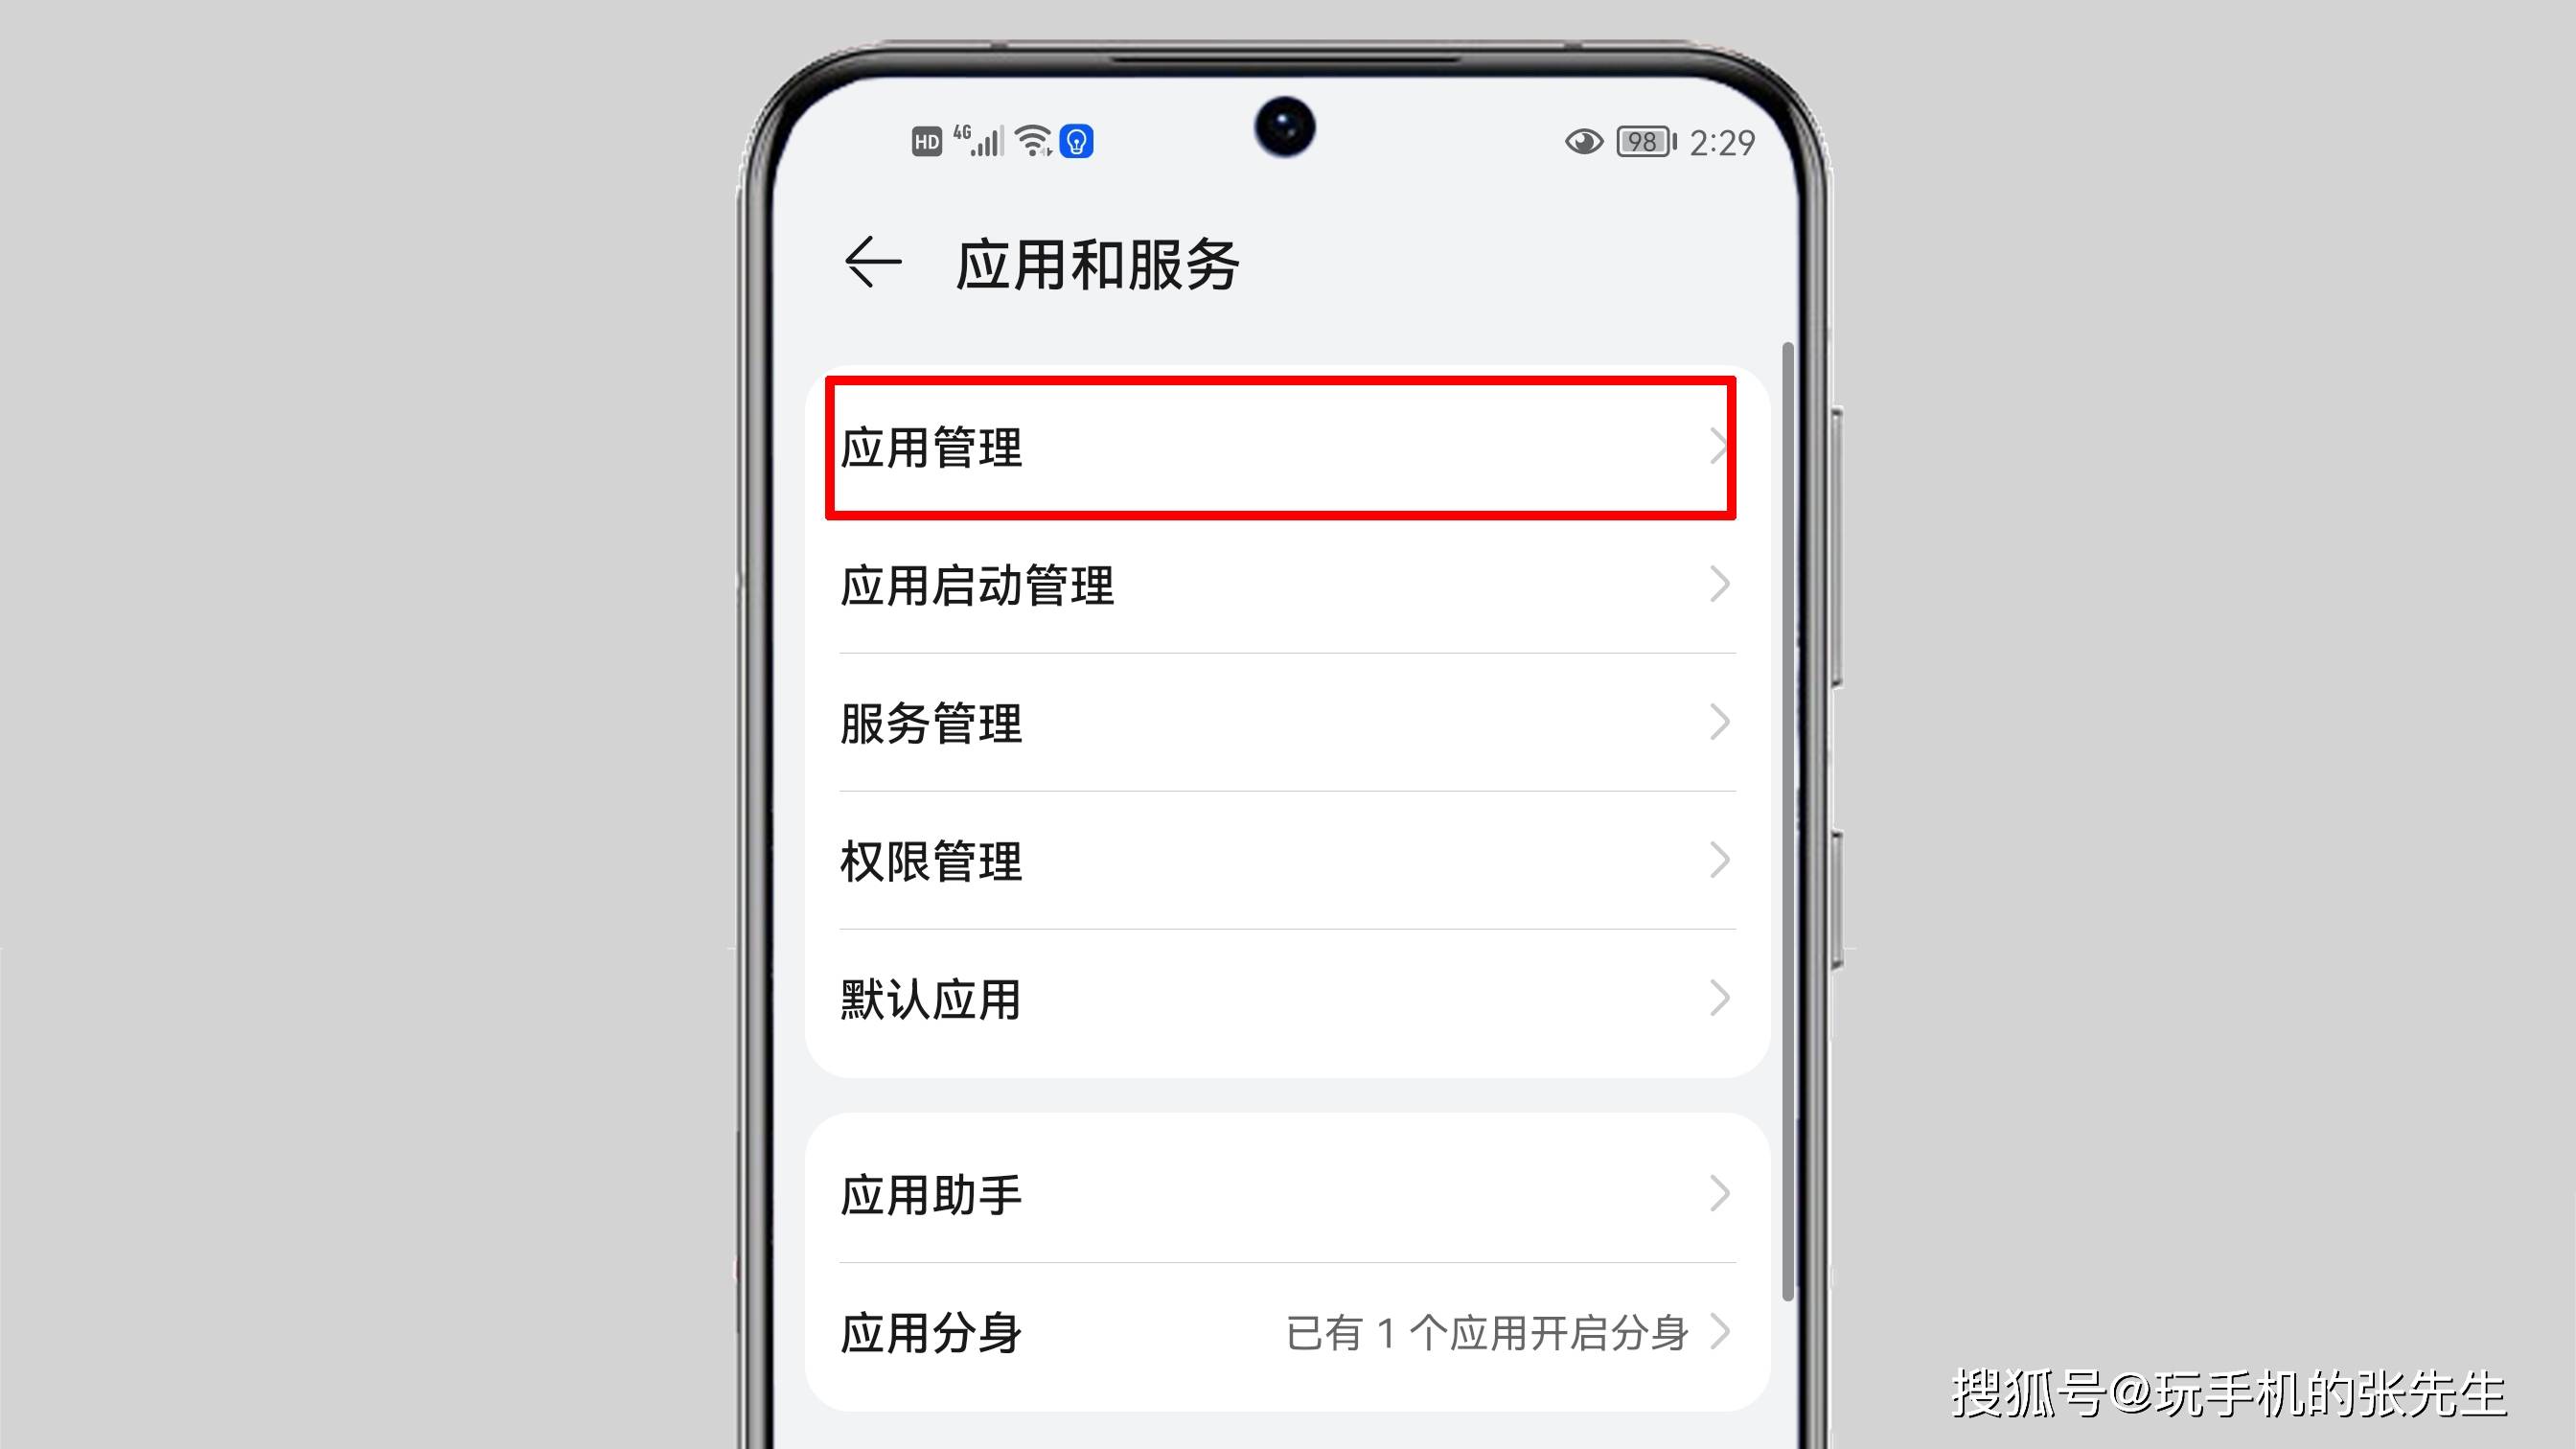This screenshot has width=2576, height=1449.
Task: Open 权限管理 settings
Action: click(x=1286, y=860)
